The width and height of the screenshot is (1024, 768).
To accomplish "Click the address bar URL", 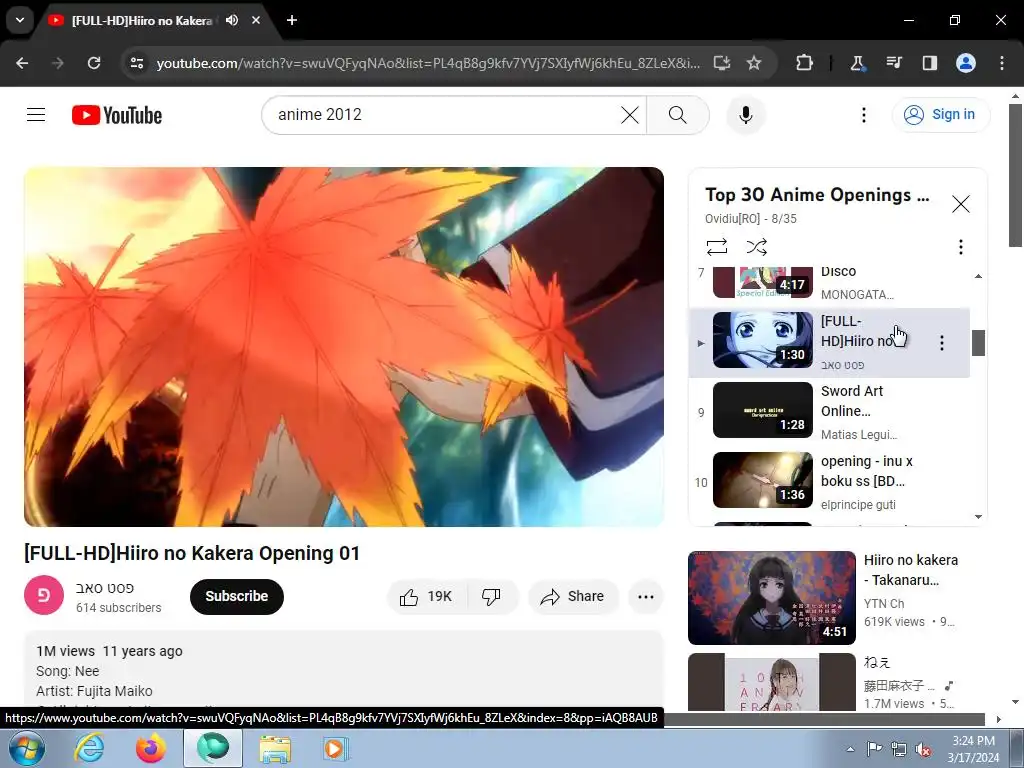I will [428, 63].
